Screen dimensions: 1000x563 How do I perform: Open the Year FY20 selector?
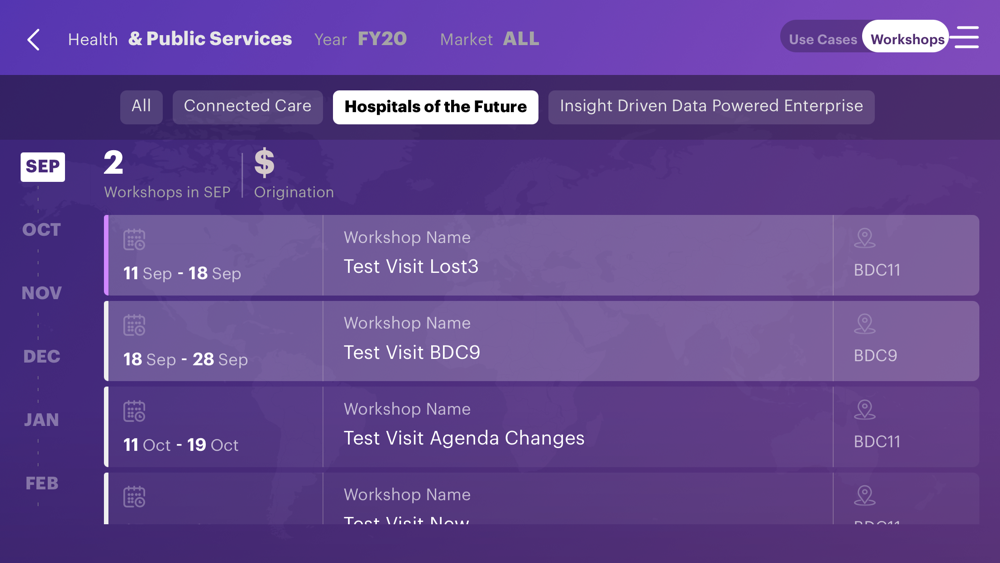361,39
